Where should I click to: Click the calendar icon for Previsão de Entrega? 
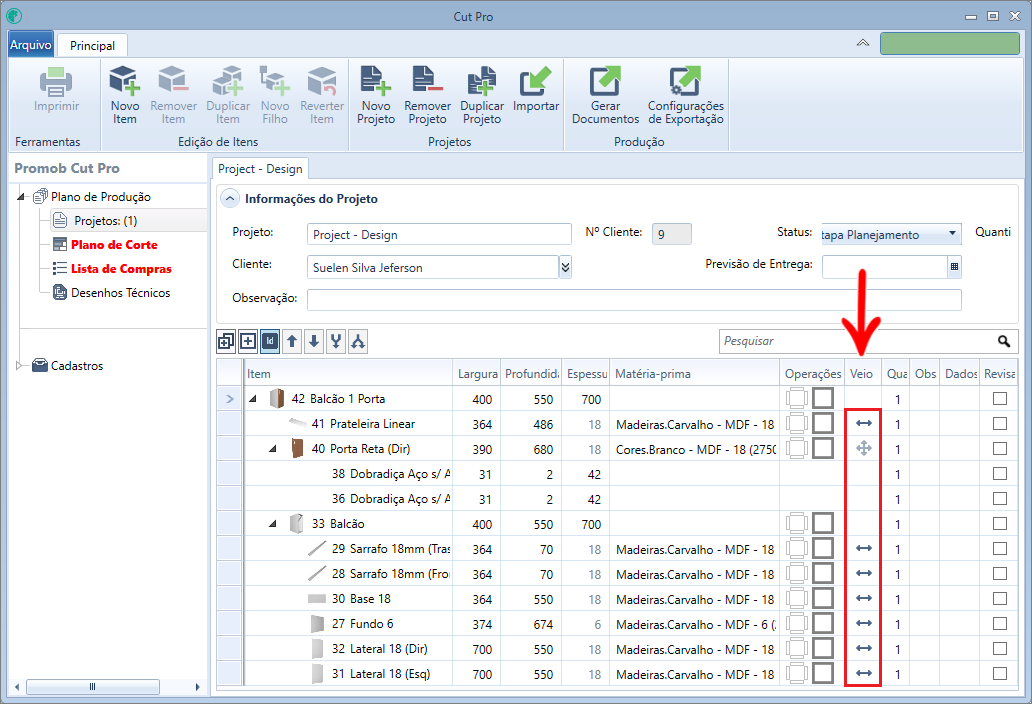pyautogui.click(x=954, y=266)
